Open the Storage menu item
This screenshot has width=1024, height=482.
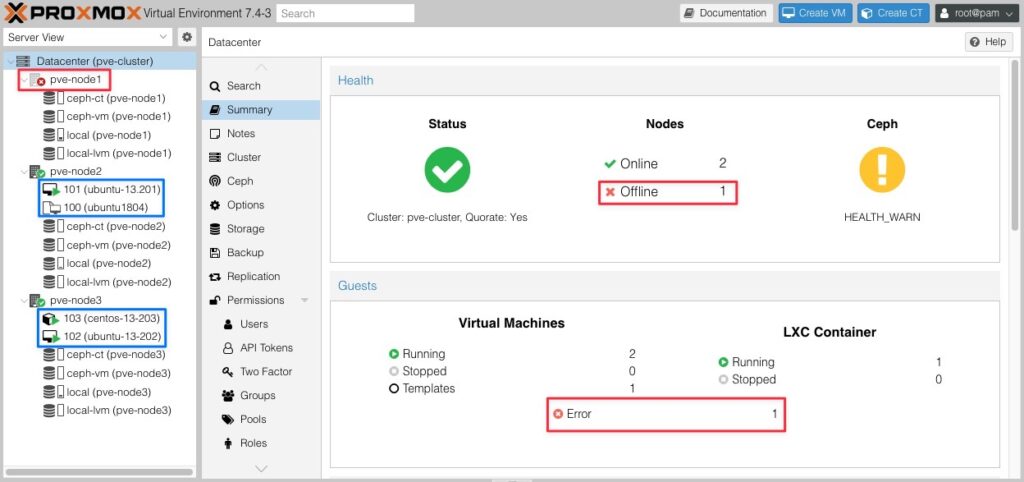point(261,229)
